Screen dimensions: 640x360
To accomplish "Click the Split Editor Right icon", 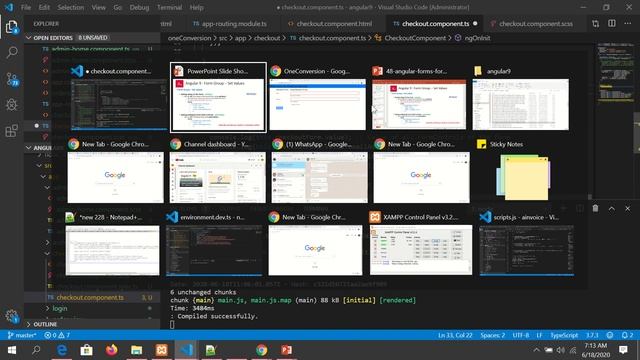I will pyautogui.click(x=611, y=24).
